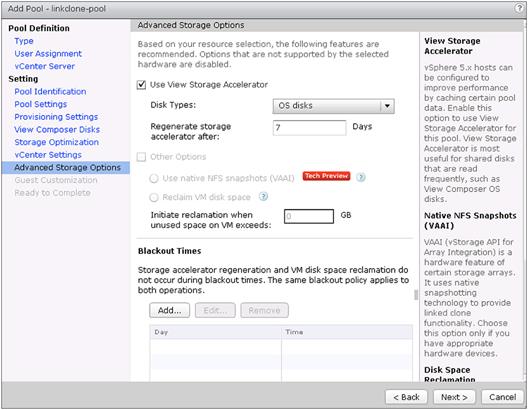
Task: Go to the Type step
Action: pyautogui.click(x=24, y=41)
